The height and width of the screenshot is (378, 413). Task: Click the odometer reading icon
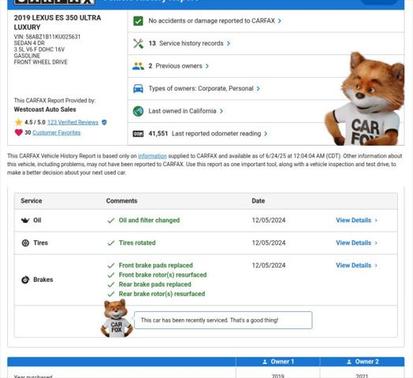tap(138, 134)
